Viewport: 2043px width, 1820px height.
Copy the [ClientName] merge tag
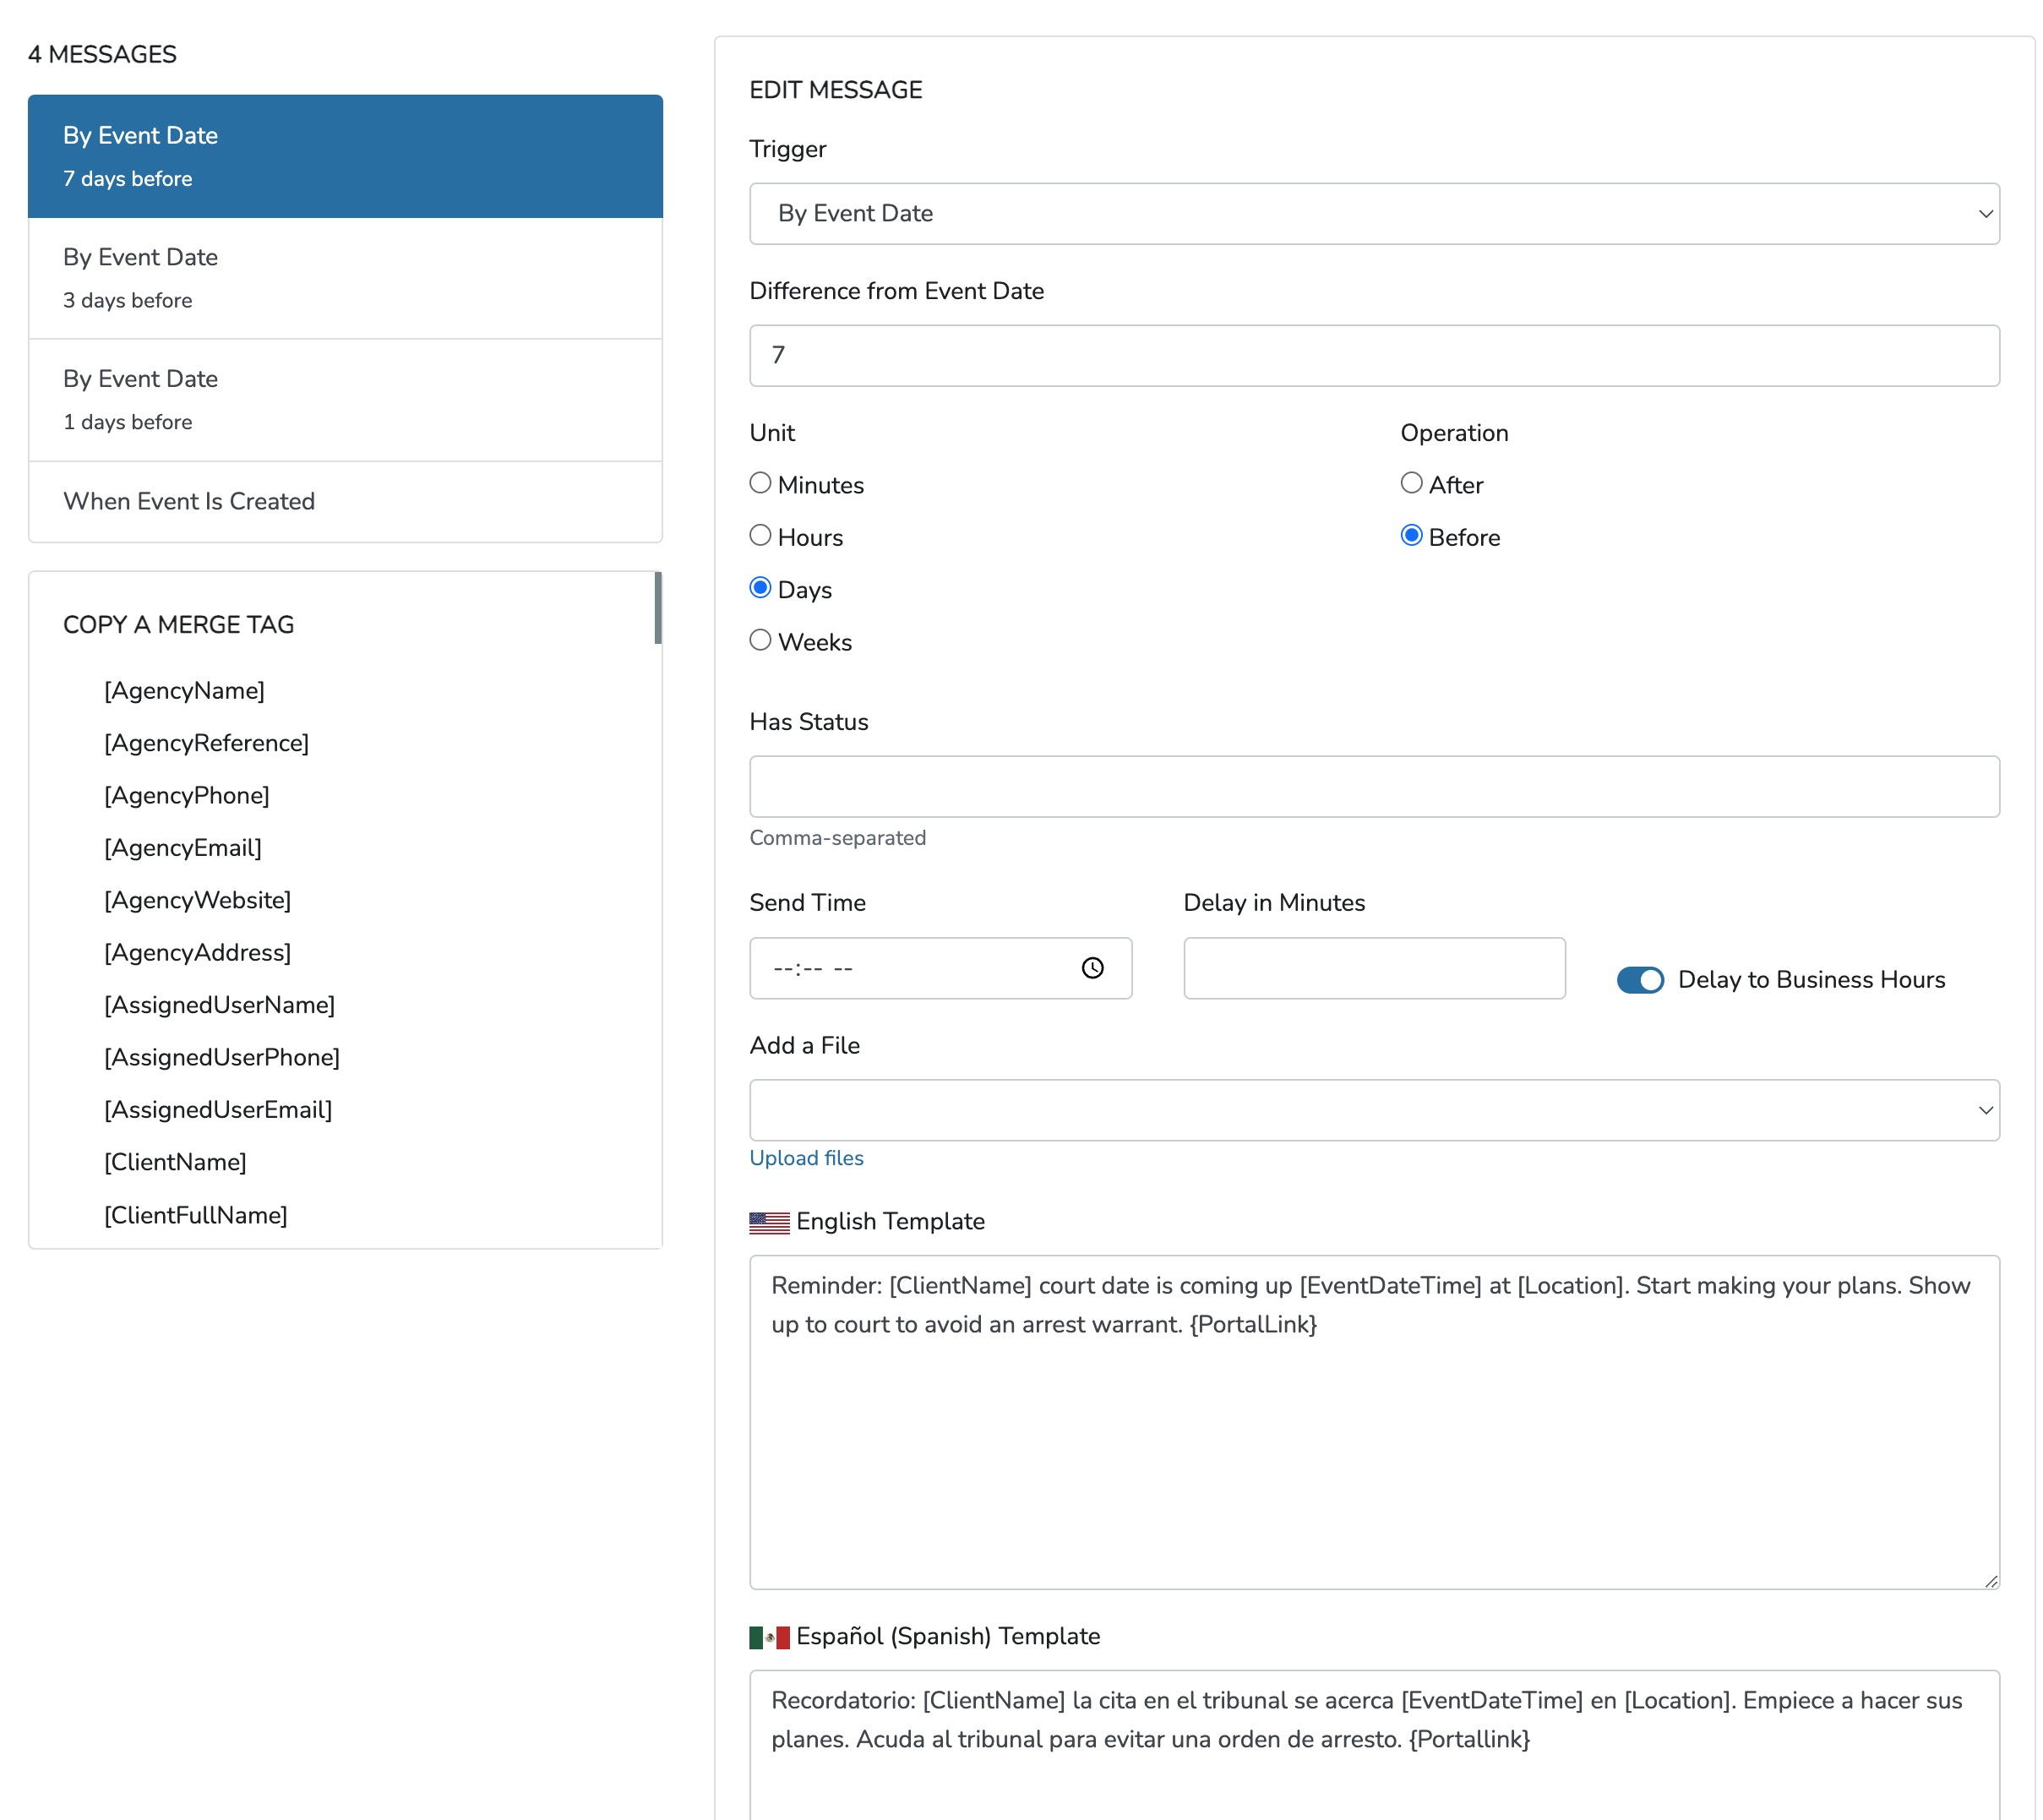pyautogui.click(x=175, y=1162)
